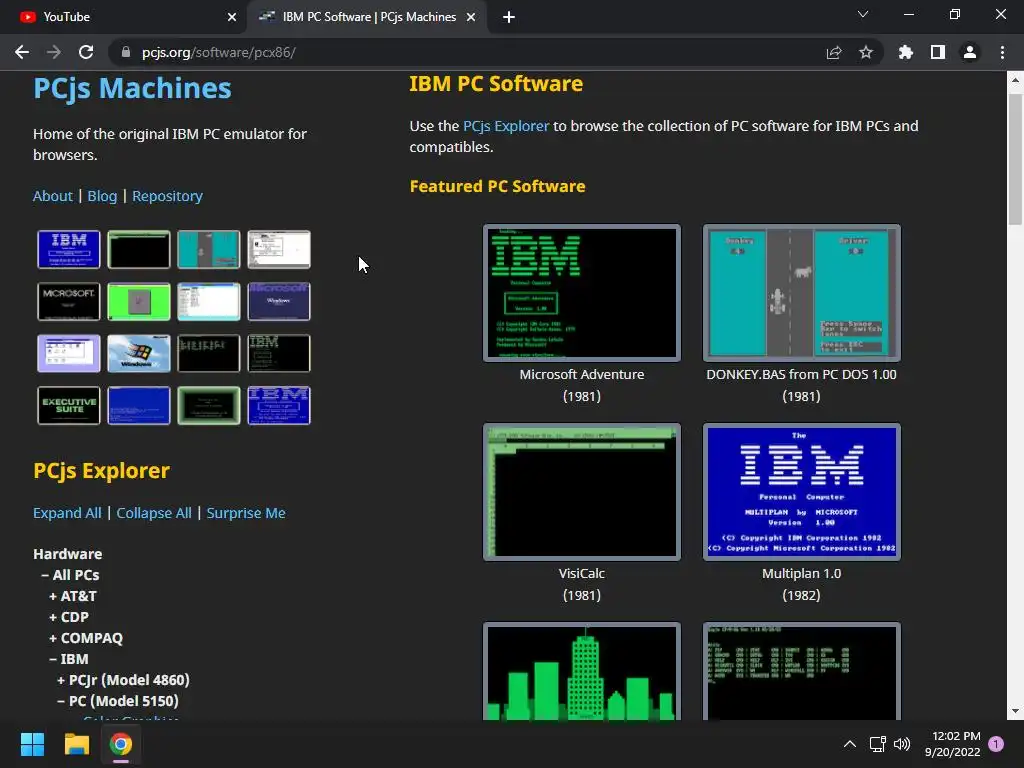Open the Executive Suite thumbnail

point(69,406)
